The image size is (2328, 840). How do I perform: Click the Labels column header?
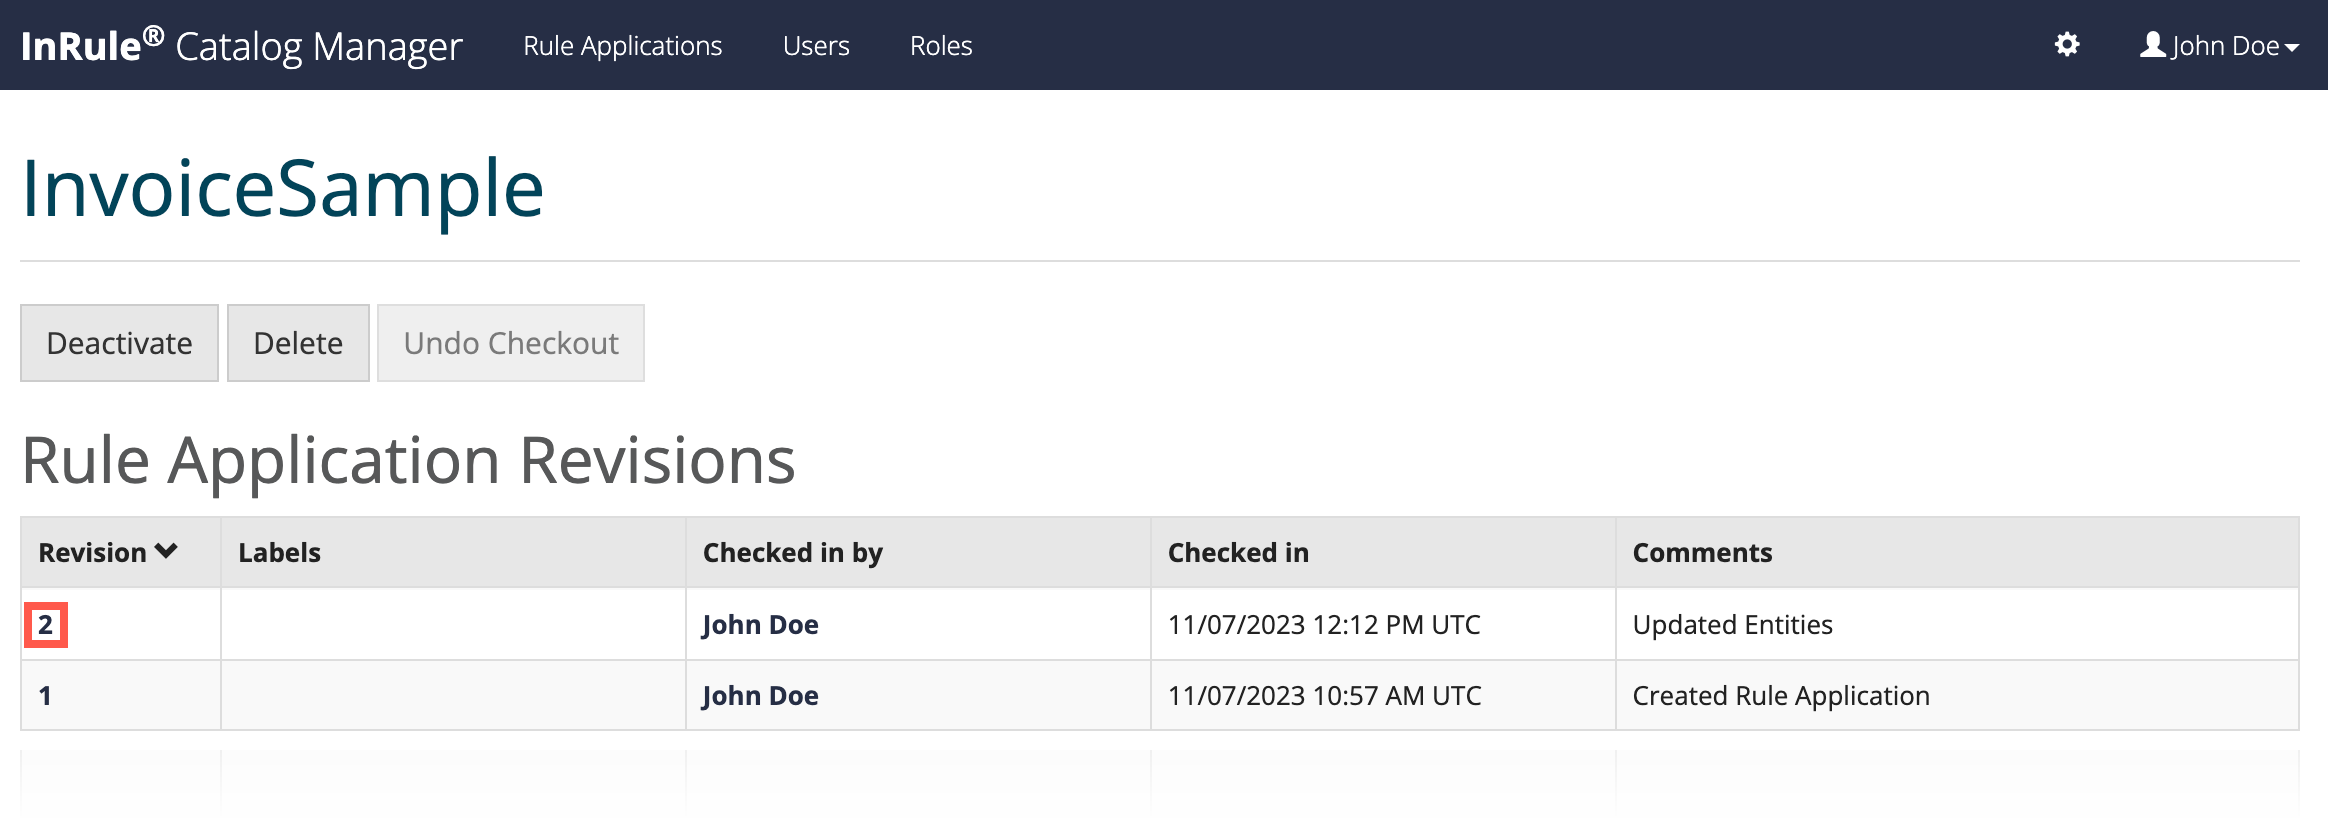pos(279,553)
